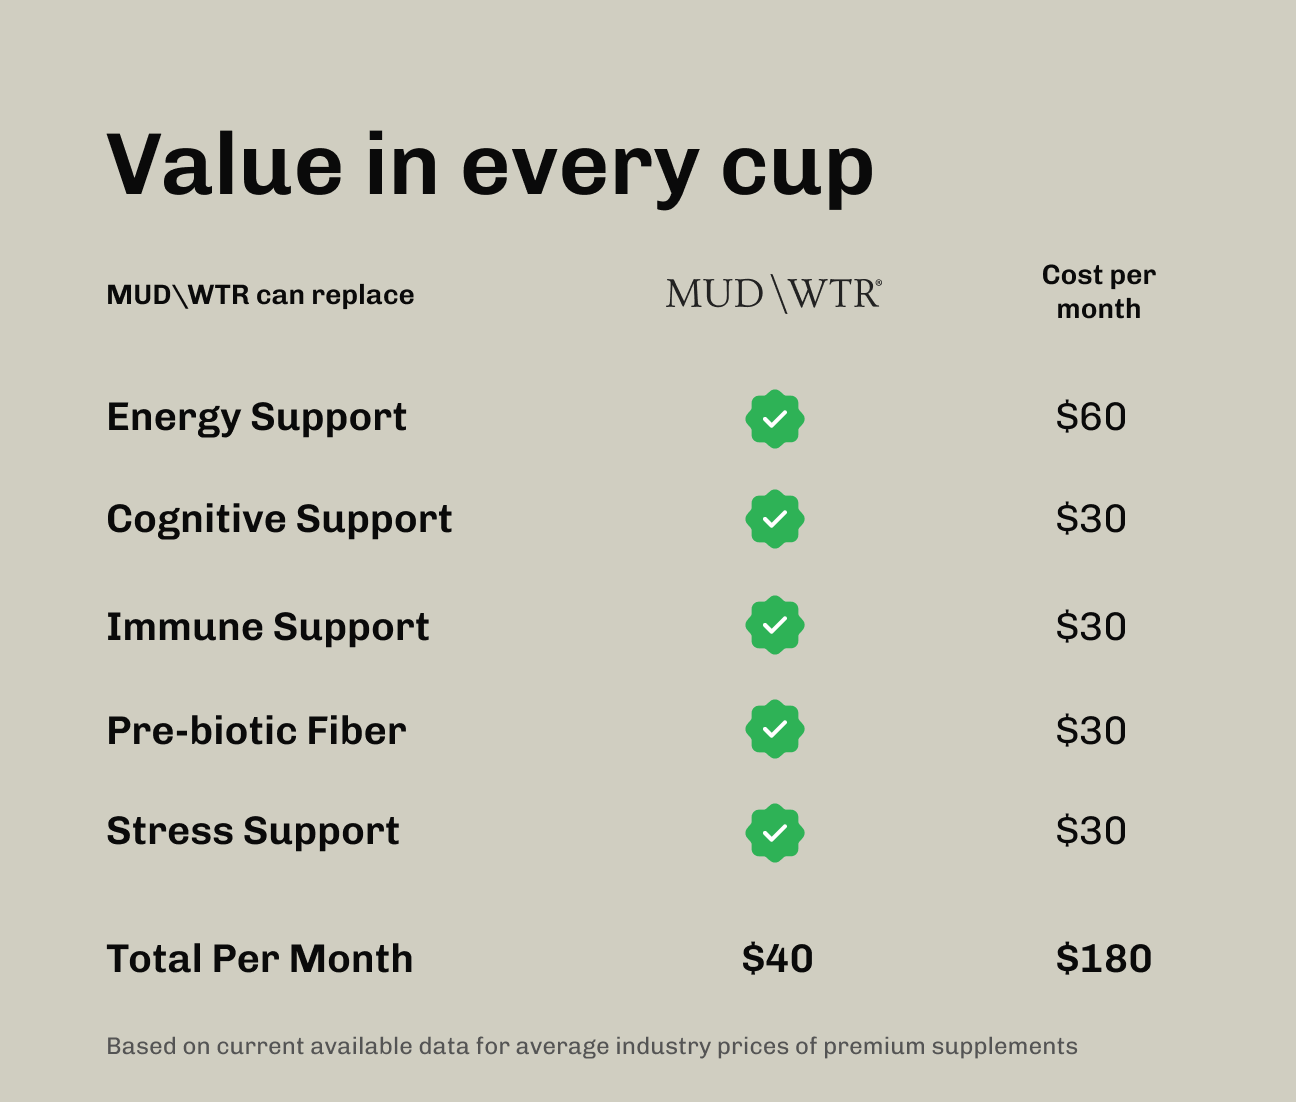Click the "Value in every cup" heading
The height and width of the screenshot is (1102, 1296).
tap(490, 165)
